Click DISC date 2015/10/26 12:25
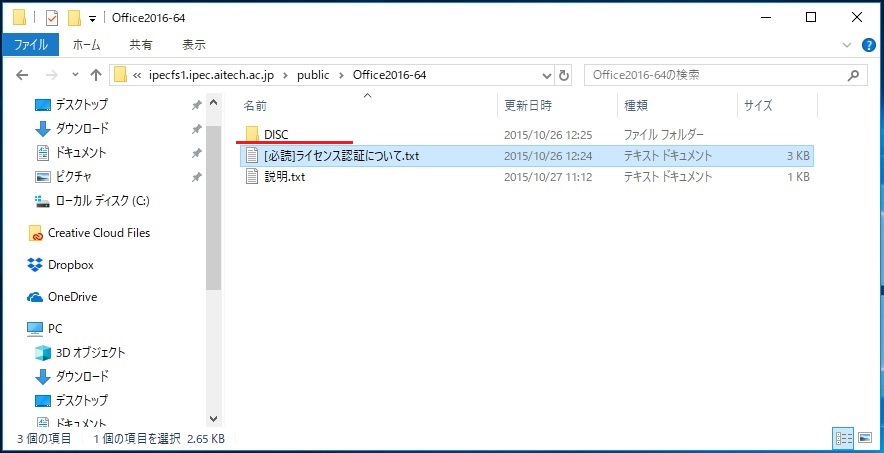Viewport: 884px width, 453px height. coord(548,134)
